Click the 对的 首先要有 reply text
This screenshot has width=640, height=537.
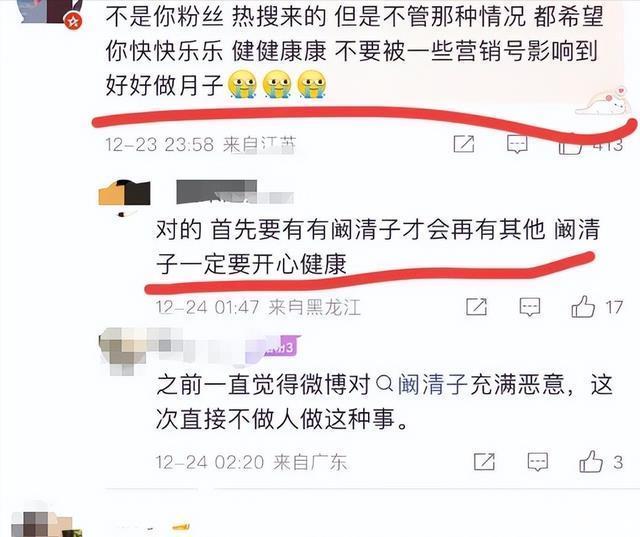[x=378, y=247]
